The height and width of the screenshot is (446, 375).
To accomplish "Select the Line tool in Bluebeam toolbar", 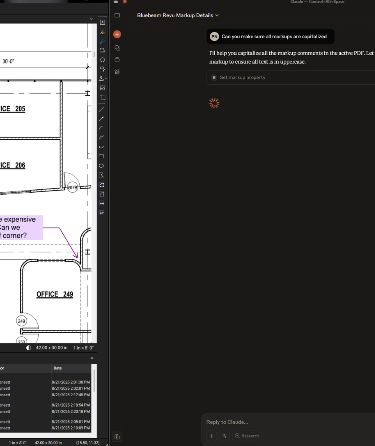I will coord(102,109).
